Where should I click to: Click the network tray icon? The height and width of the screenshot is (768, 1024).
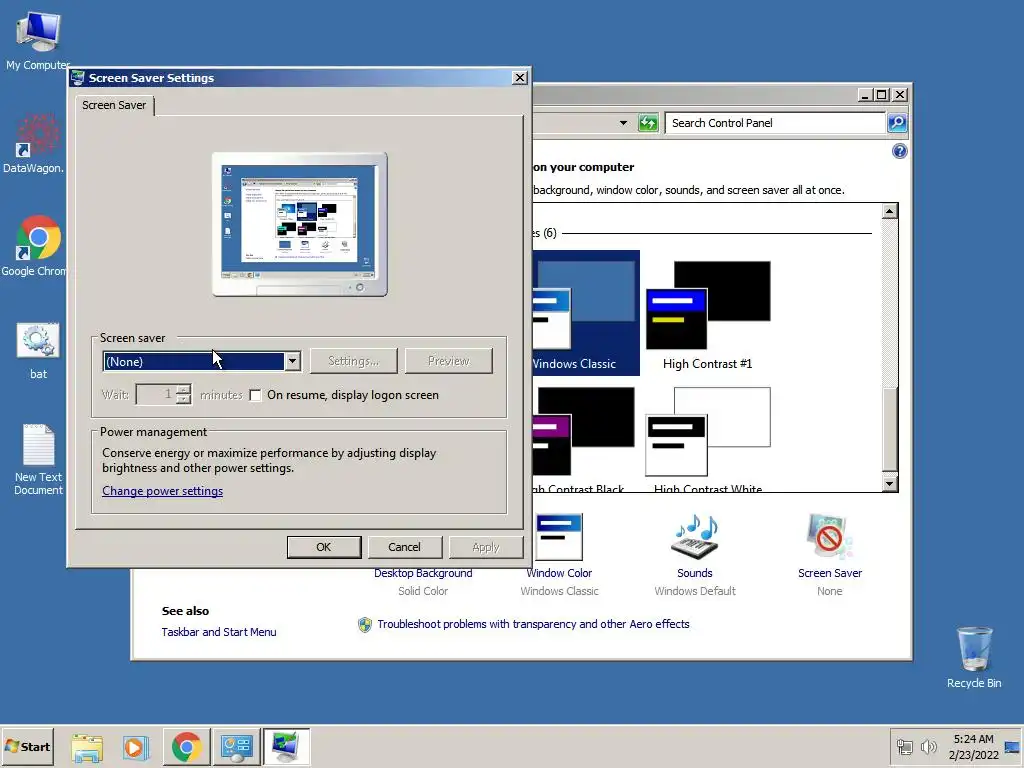tap(904, 746)
